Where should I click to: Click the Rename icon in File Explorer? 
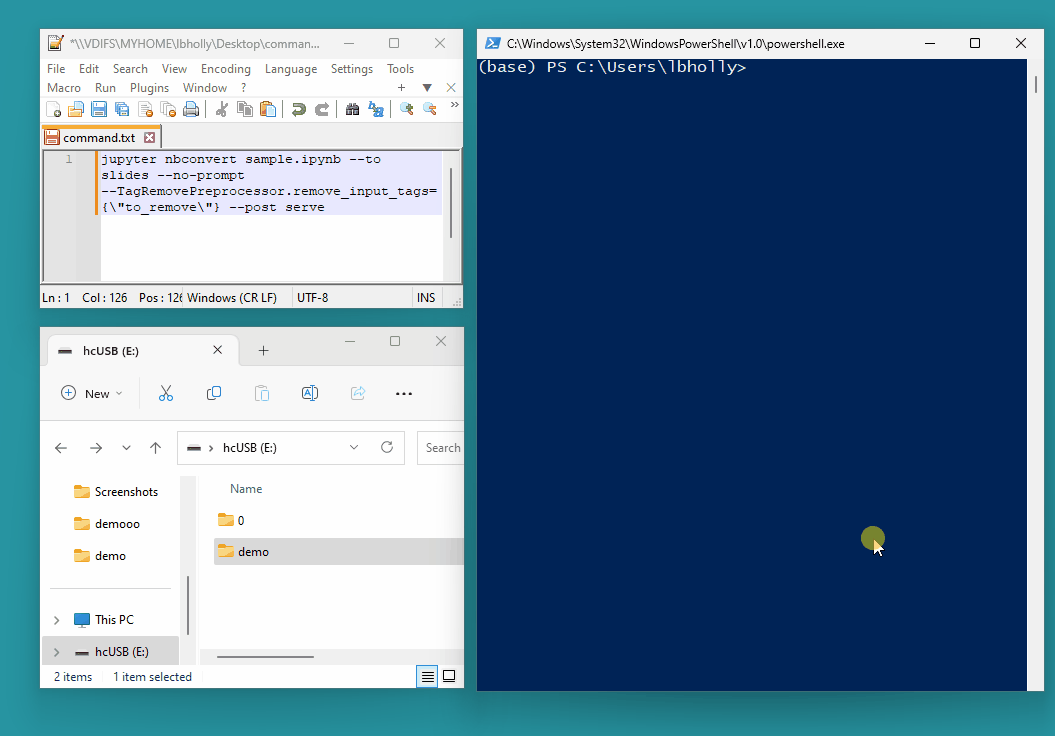click(310, 393)
